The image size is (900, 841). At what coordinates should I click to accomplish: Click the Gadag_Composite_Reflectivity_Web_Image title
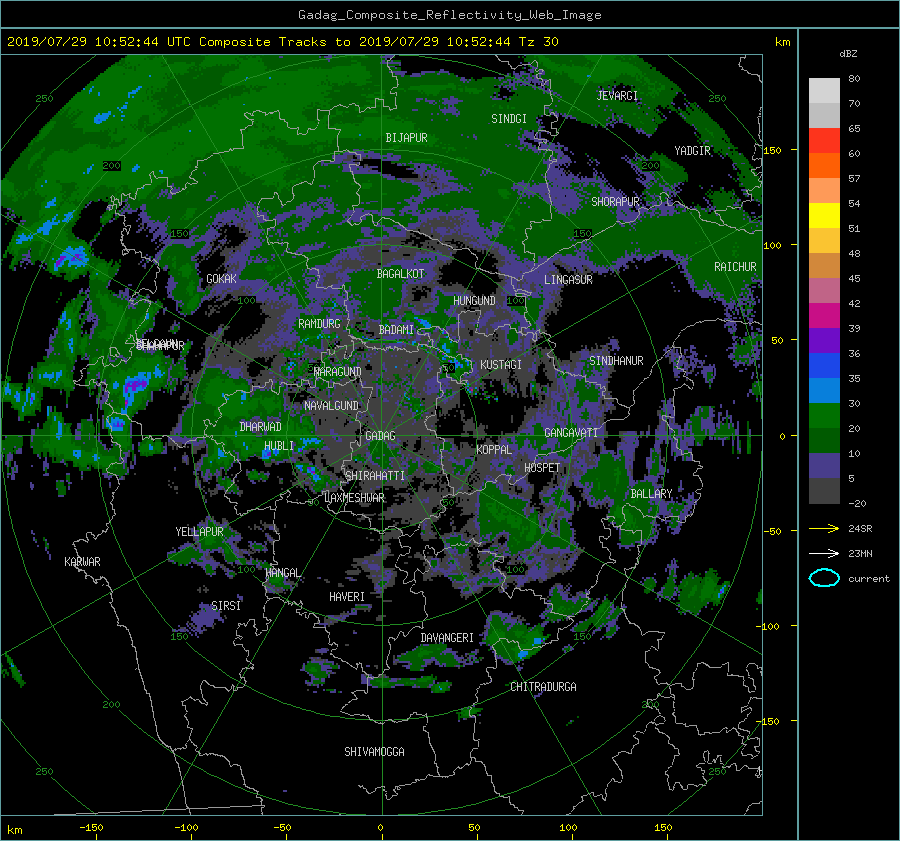(x=449, y=15)
